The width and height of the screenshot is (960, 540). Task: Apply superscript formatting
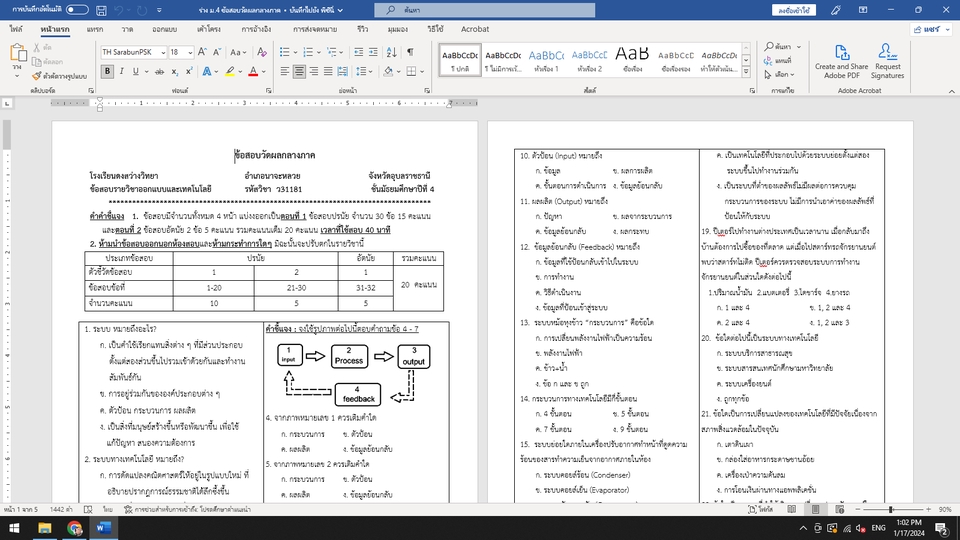coord(189,72)
